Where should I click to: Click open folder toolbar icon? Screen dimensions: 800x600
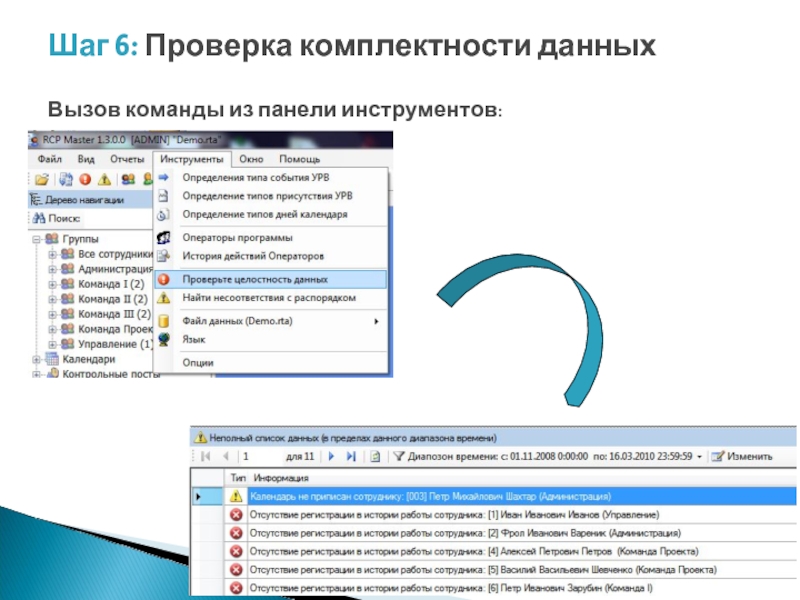(x=42, y=180)
